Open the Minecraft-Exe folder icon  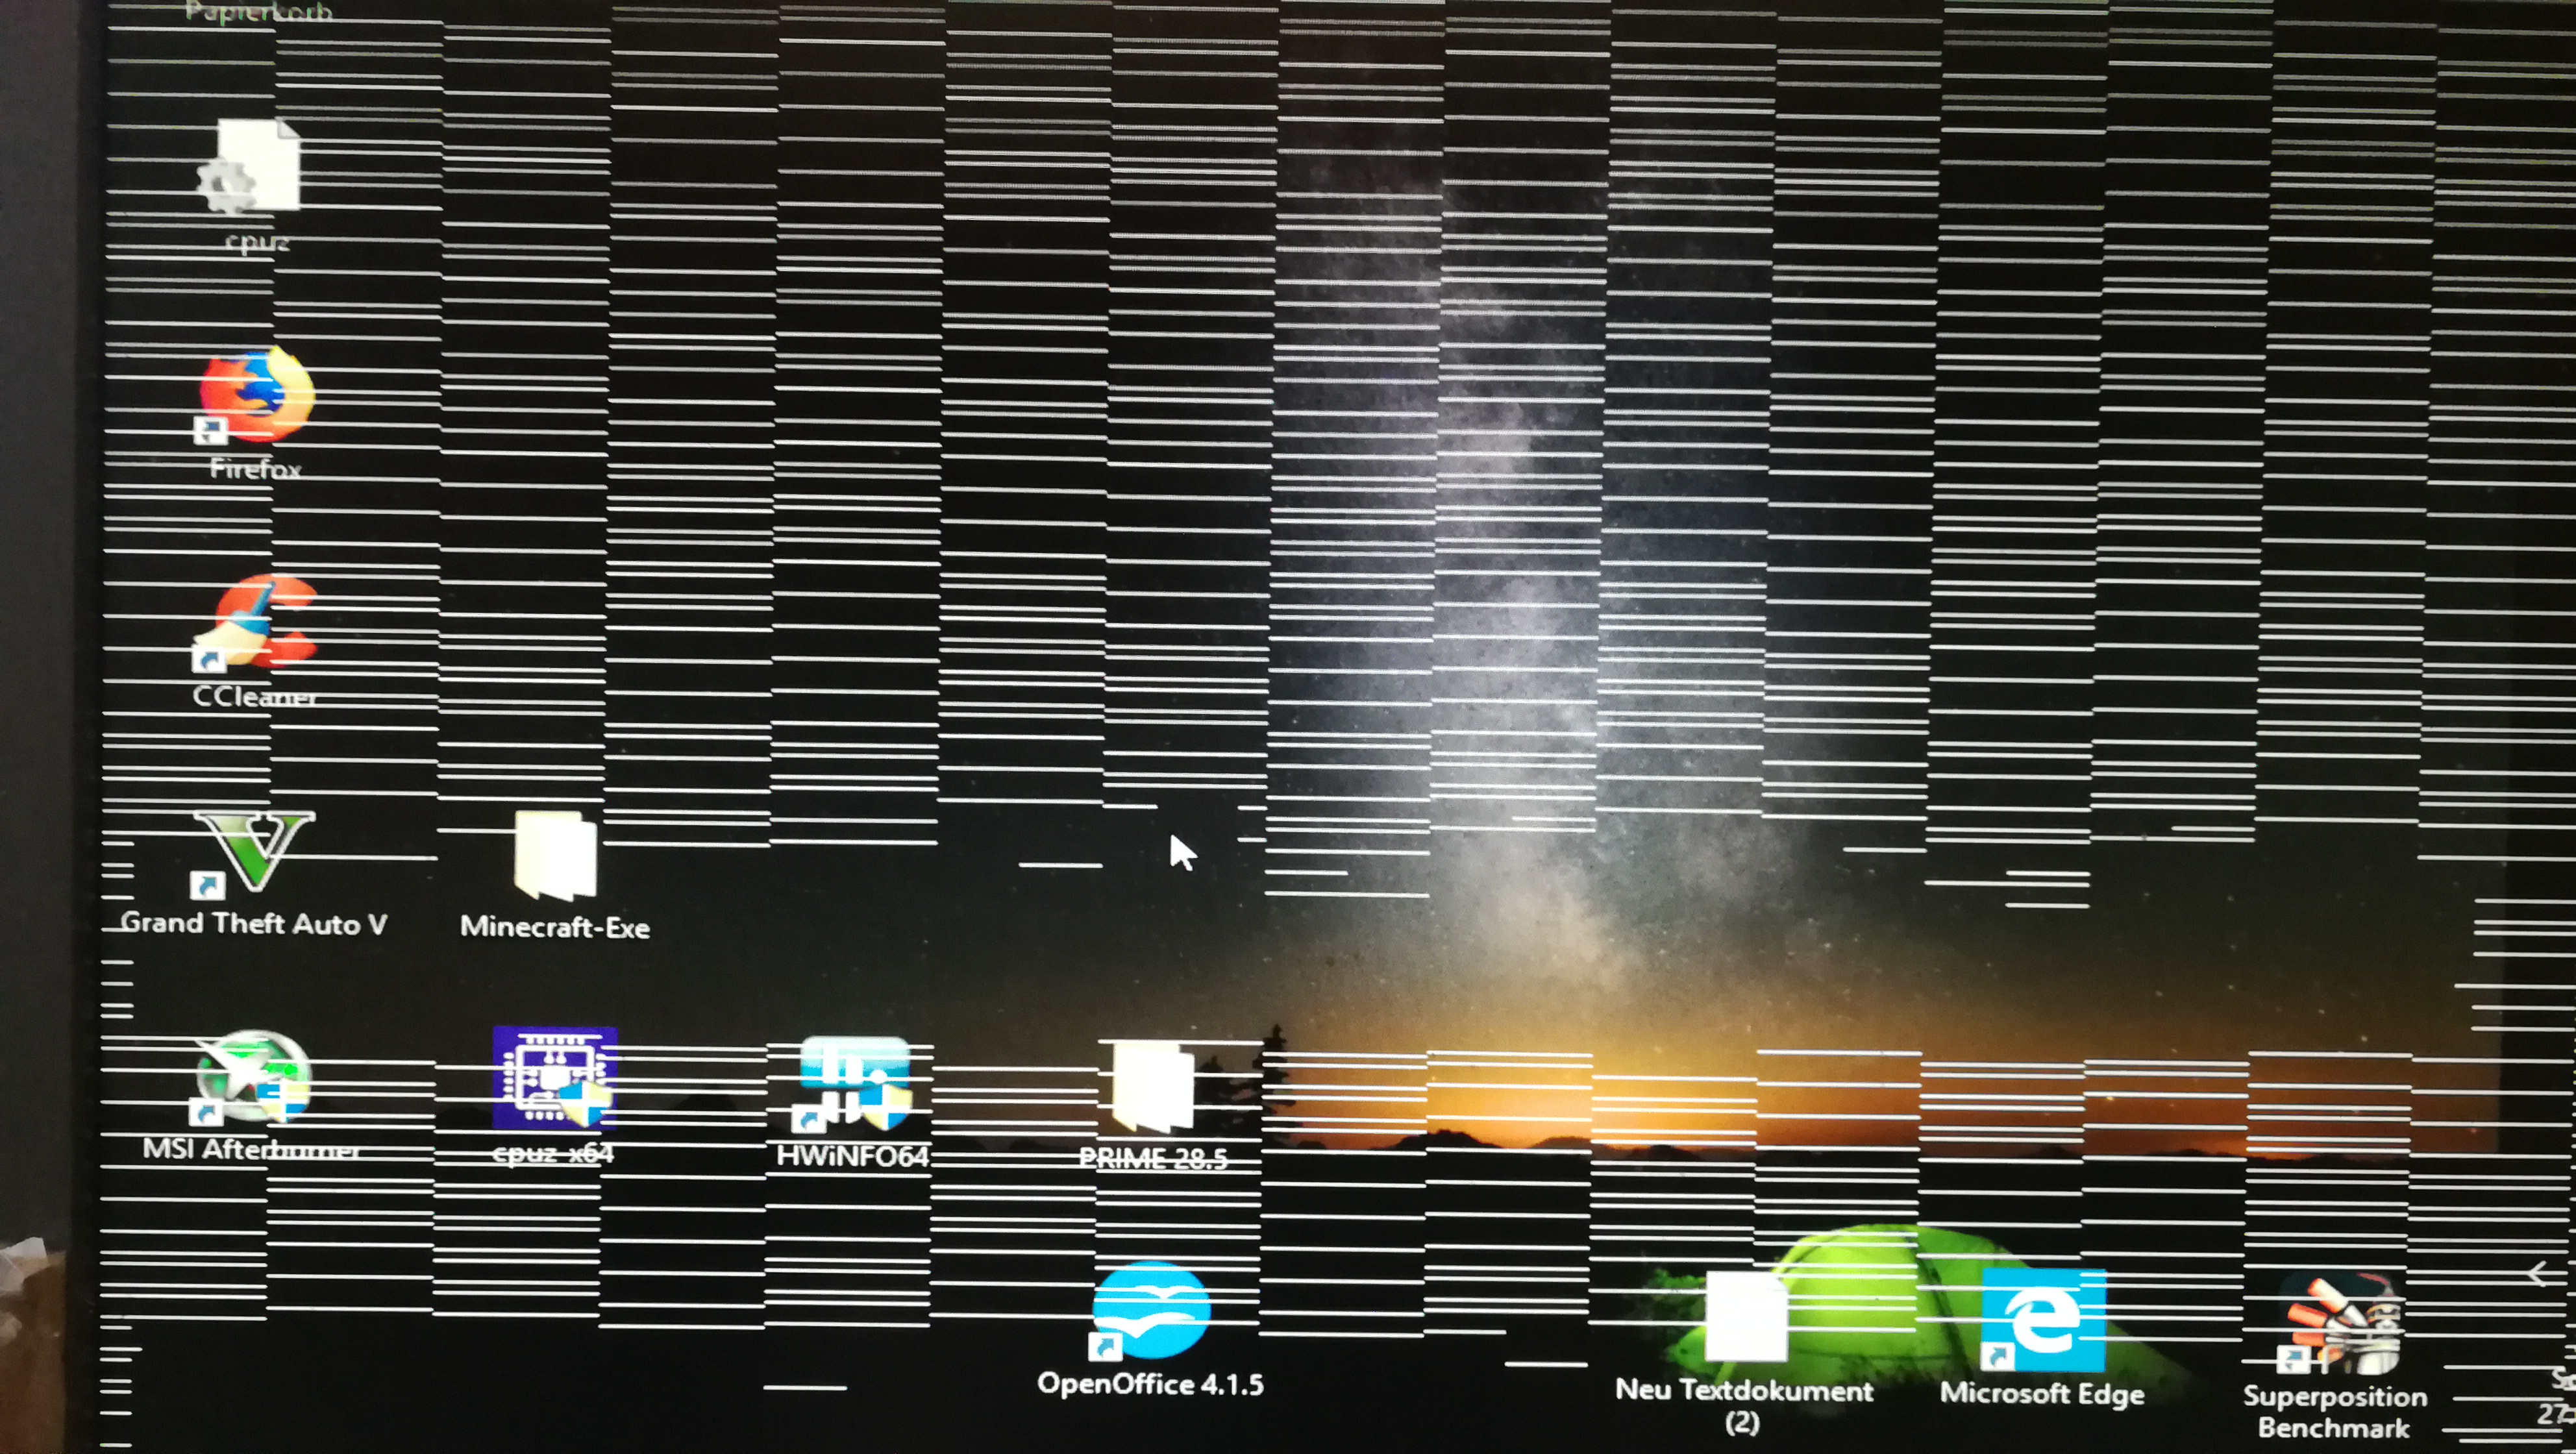(x=555, y=854)
